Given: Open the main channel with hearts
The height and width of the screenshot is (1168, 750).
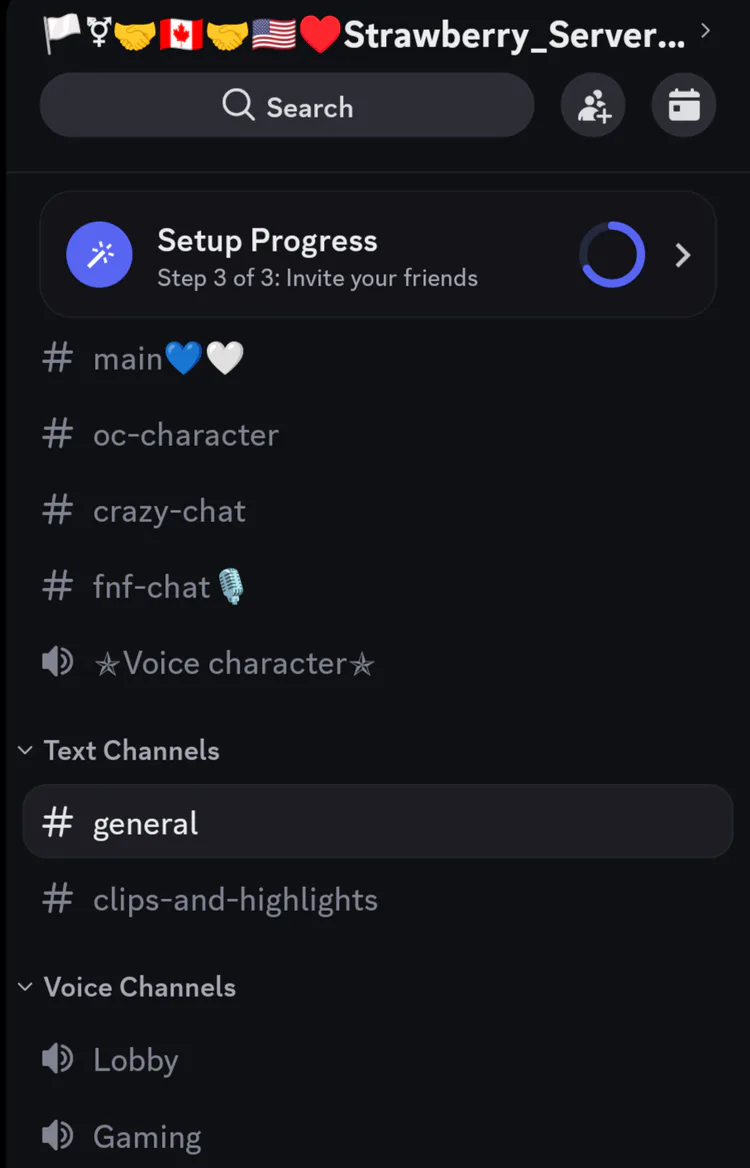Looking at the screenshot, I should click(168, 358).
